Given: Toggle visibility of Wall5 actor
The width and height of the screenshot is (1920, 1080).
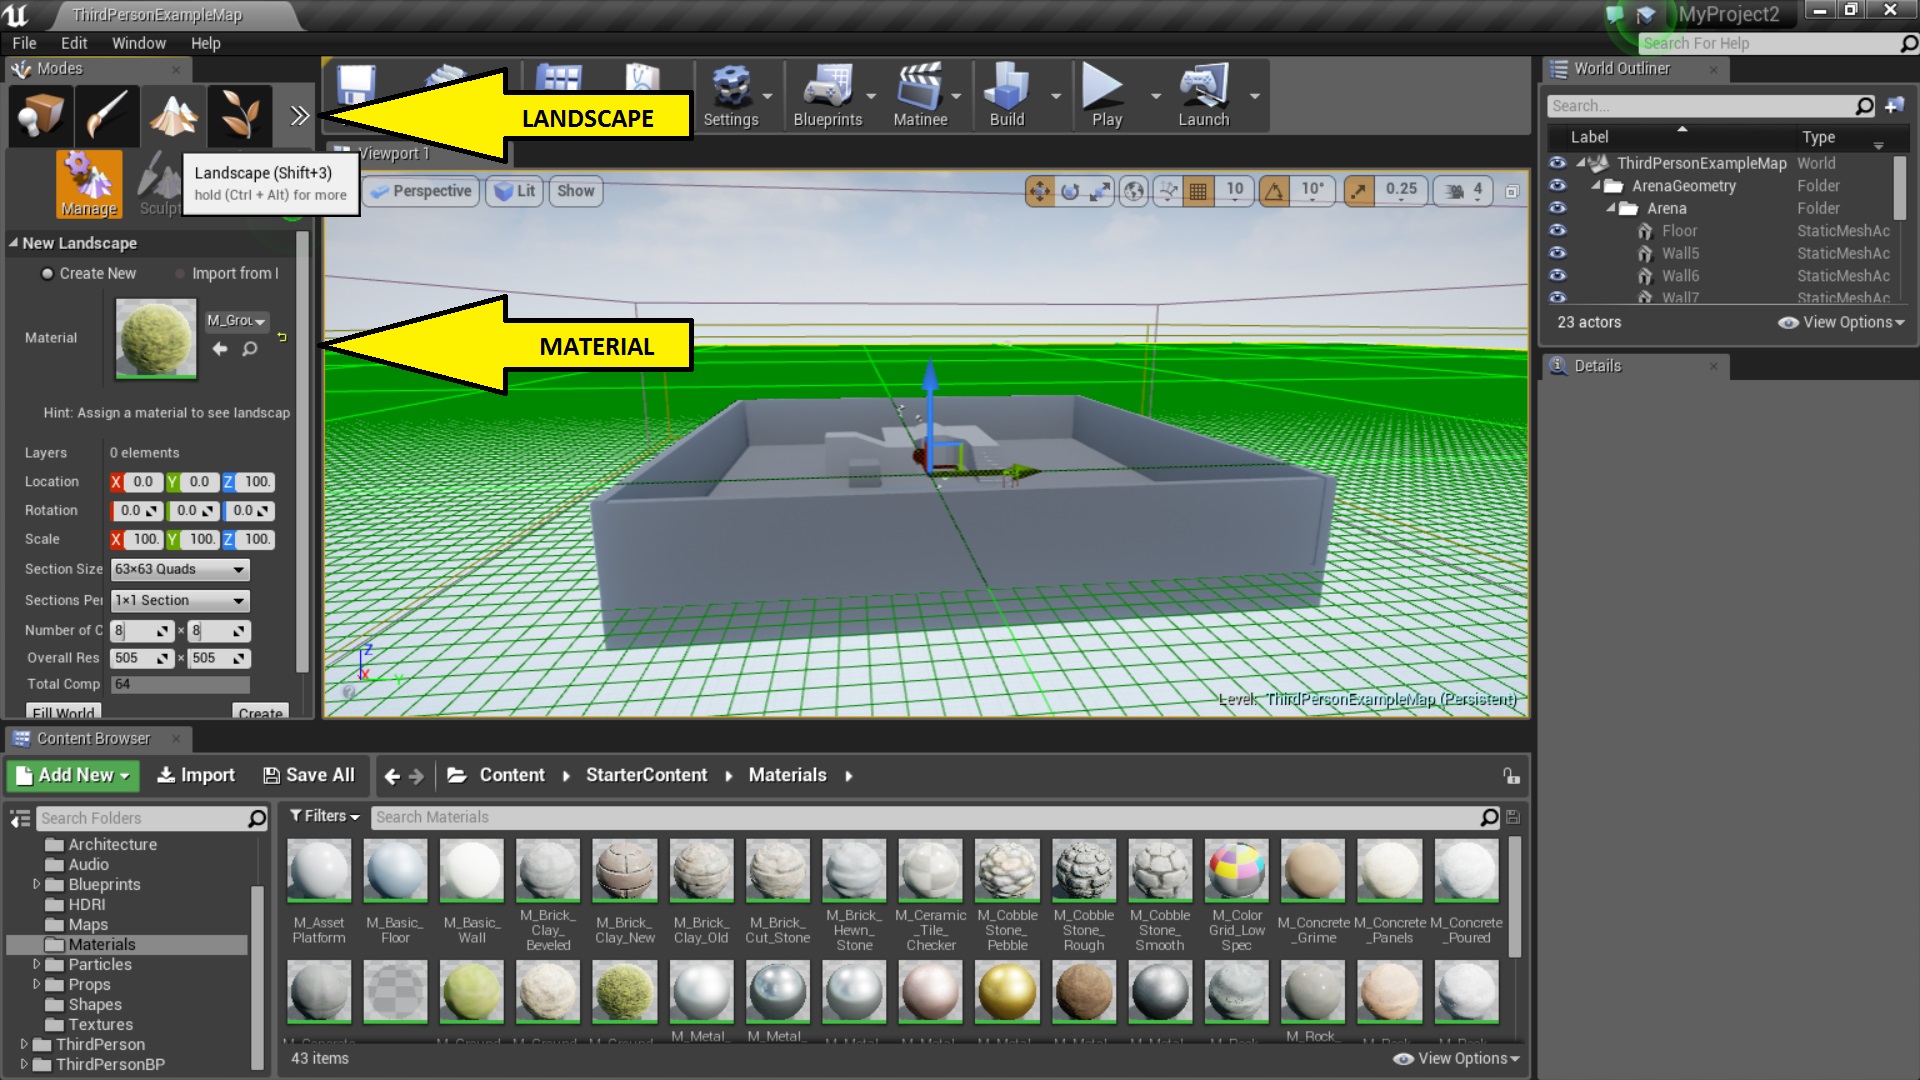Looking at the screenshot, I should [x=1557, y=253].
